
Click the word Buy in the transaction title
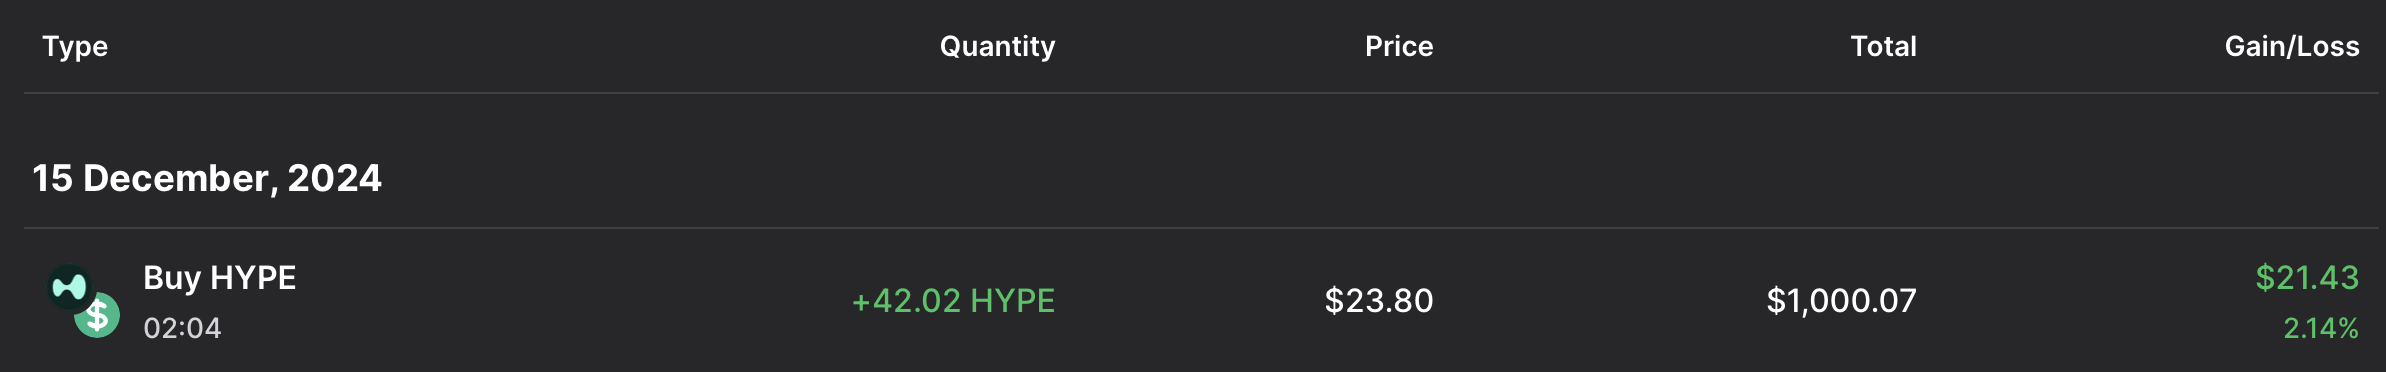(172, 278)
